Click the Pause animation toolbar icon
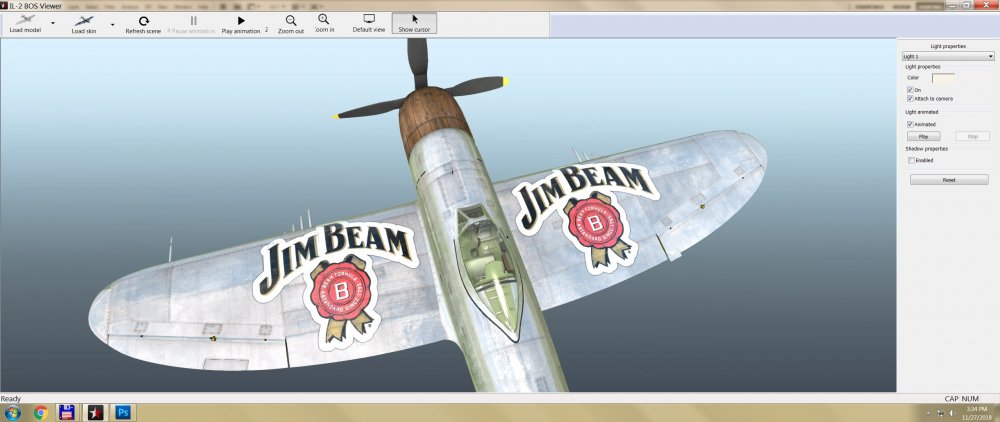The image size is (1000, 422). (194, 20)
